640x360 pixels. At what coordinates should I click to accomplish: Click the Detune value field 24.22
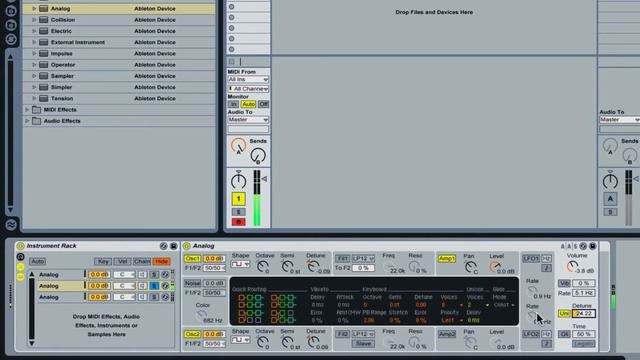[x=584, y=313]
